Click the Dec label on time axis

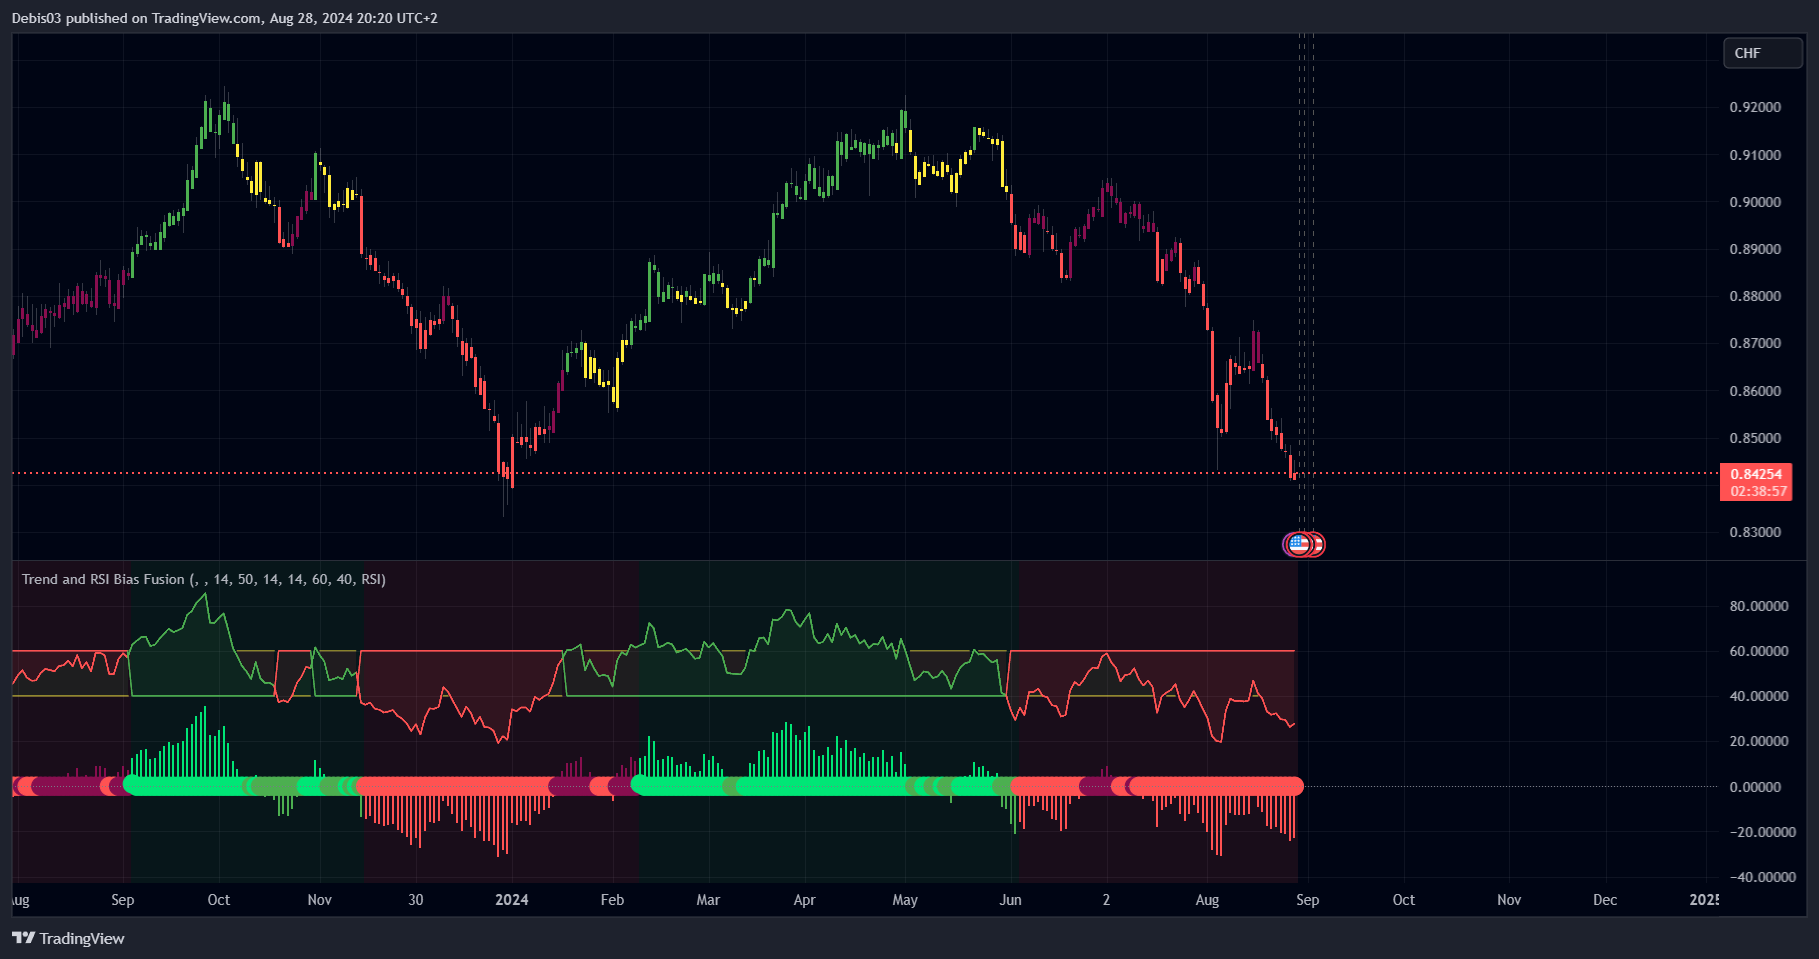coord(1605,900)
